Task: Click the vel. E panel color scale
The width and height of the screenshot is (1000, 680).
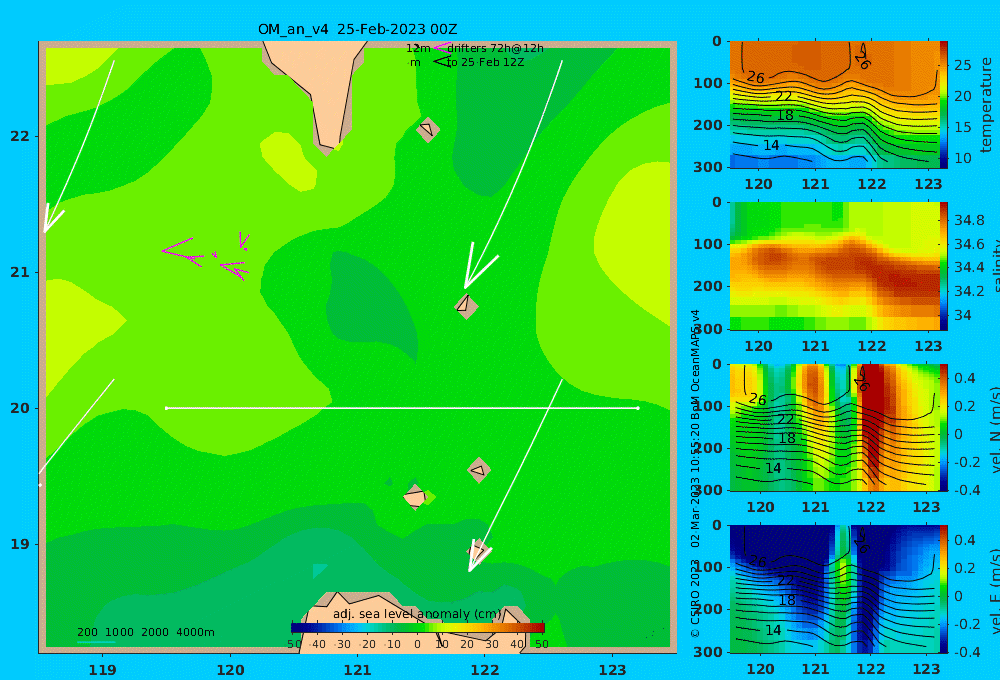Action: tap(944, 589)
